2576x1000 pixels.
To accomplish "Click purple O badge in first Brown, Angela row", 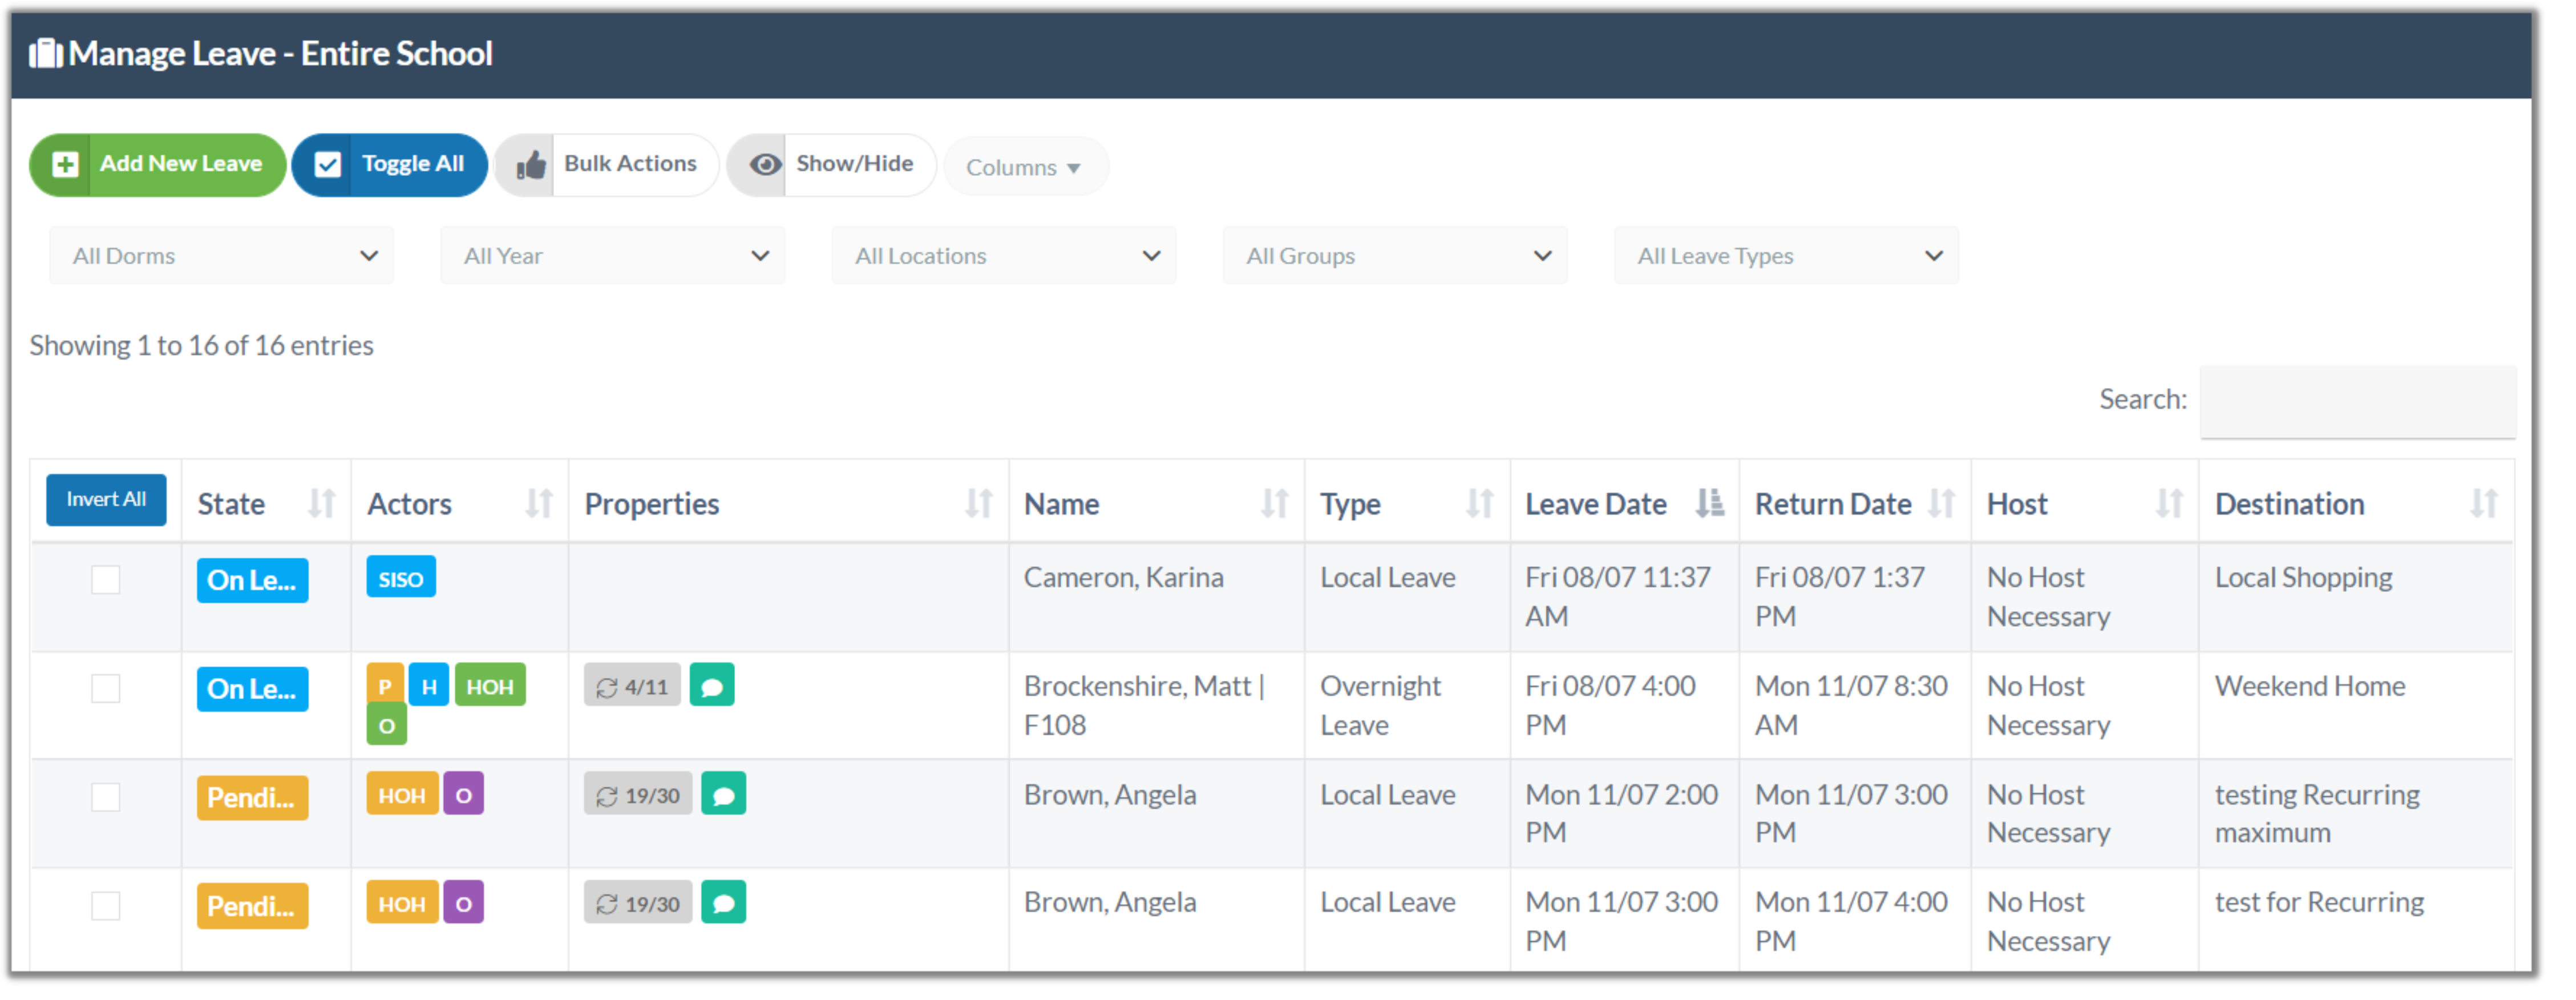I will (x=463, y=795).
